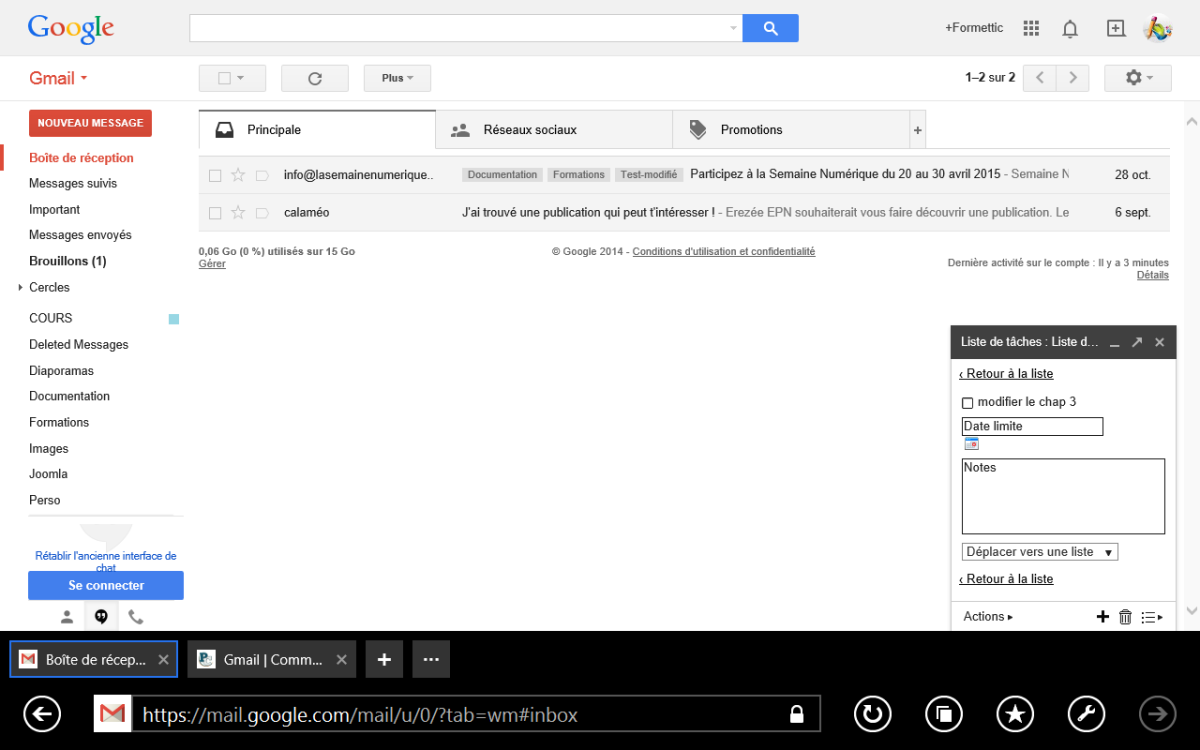The width and height of the screenshot is (1200, 750).
Task: Open the Google apps grid
Action: coord(1032,28)
